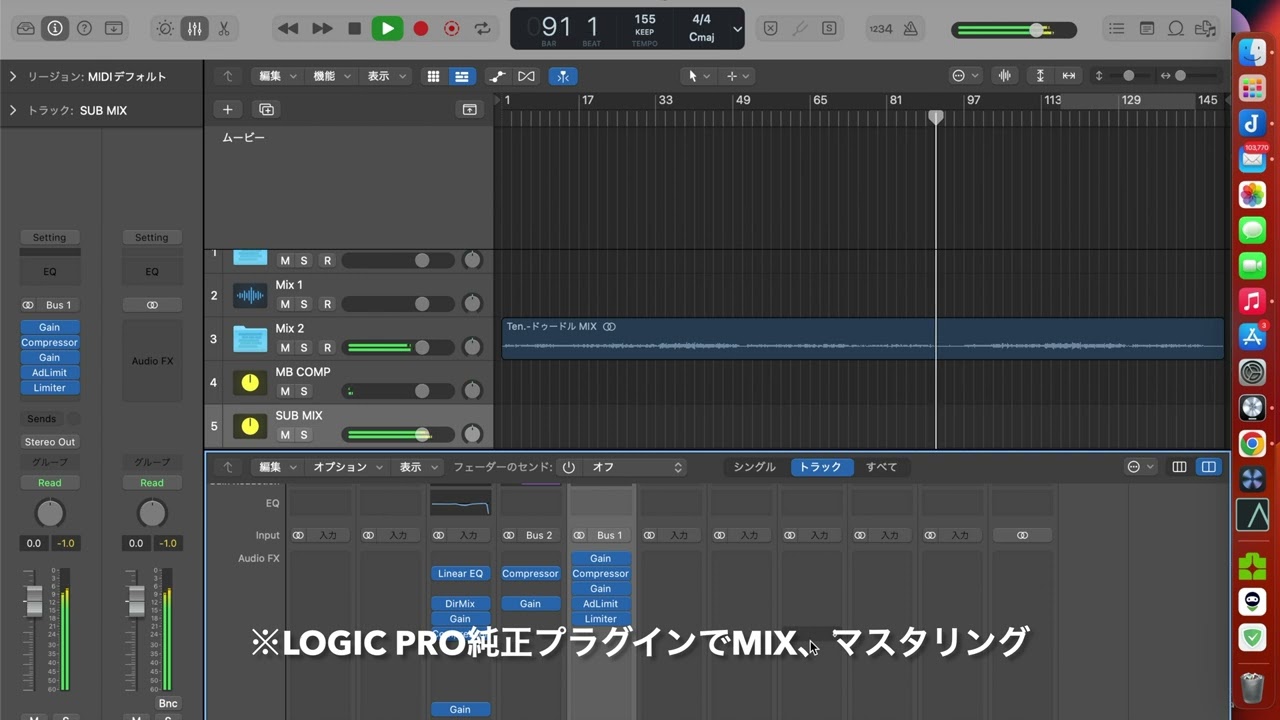Select the シングル mixer tab

(x=754, y=467)
